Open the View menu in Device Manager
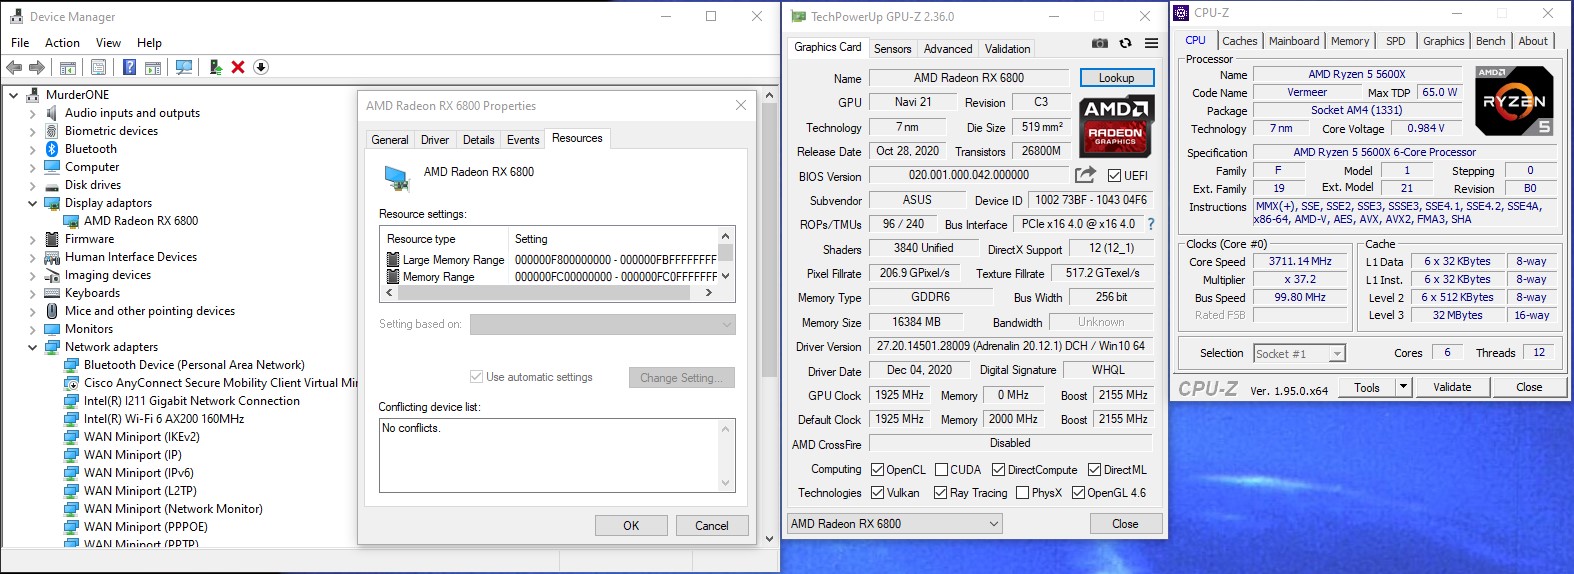1574x574 pixels. pos(108,43)
